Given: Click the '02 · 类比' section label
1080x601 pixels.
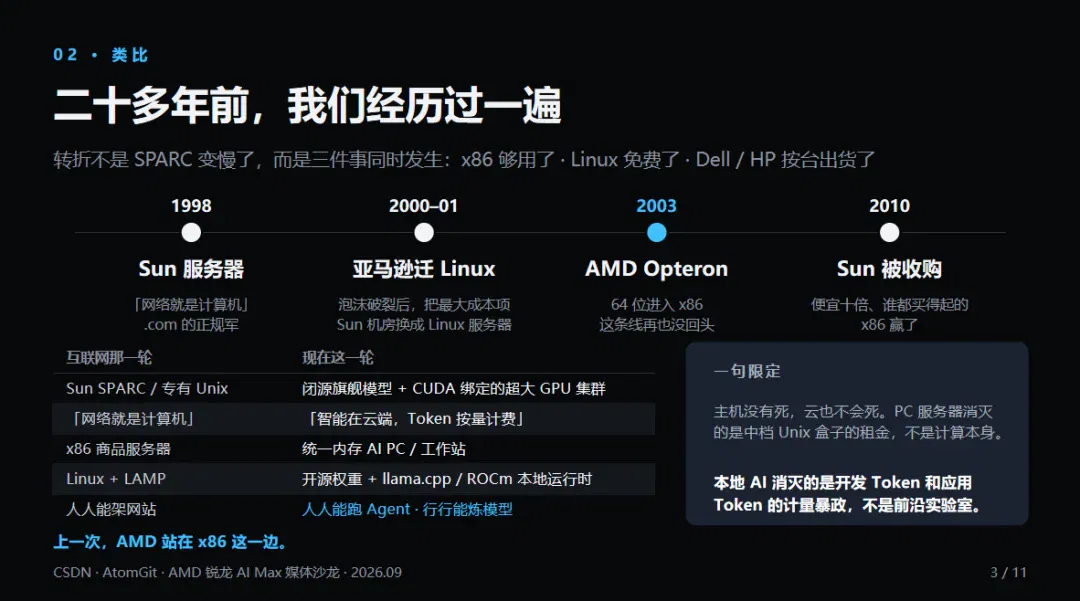Looking at the screenshot, I should pos(101,54).
